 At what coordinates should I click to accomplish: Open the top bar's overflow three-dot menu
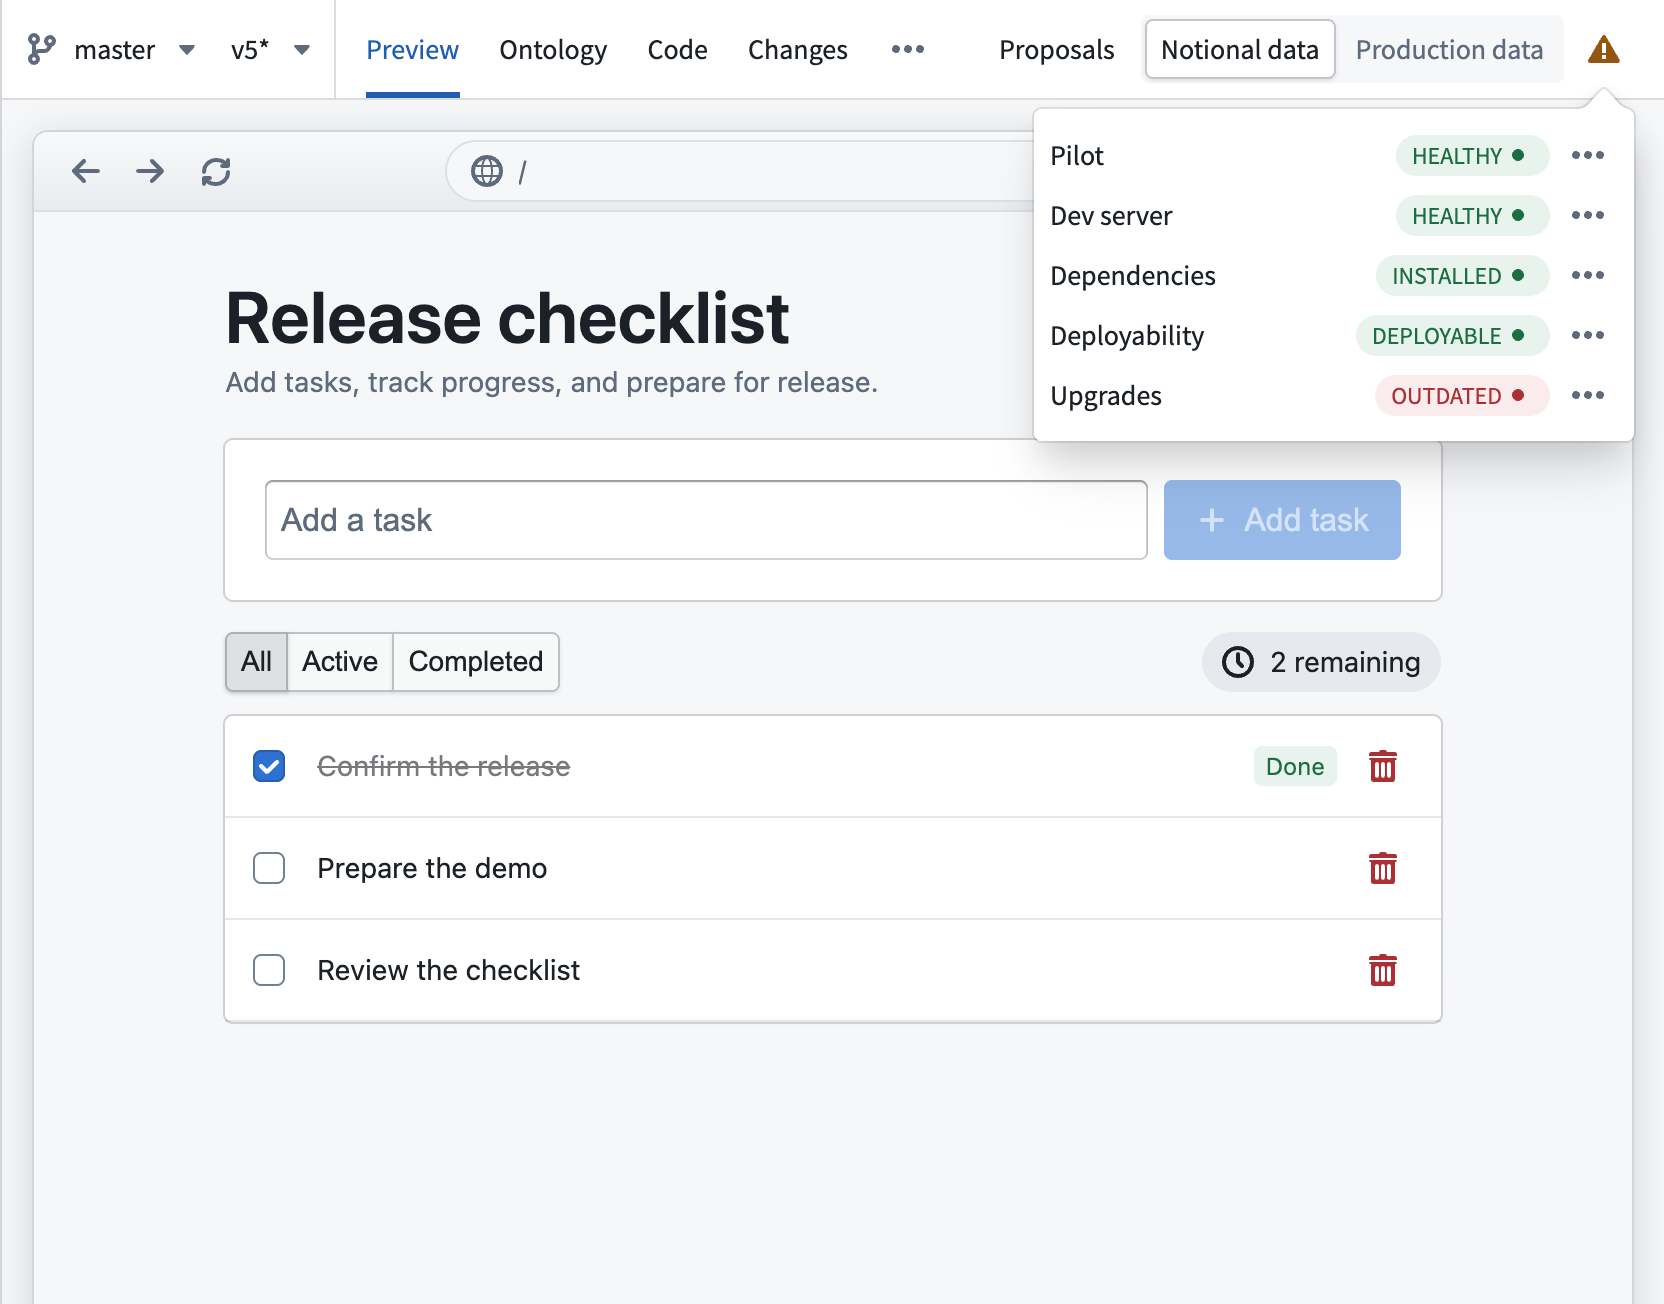(x=908, y=49)
